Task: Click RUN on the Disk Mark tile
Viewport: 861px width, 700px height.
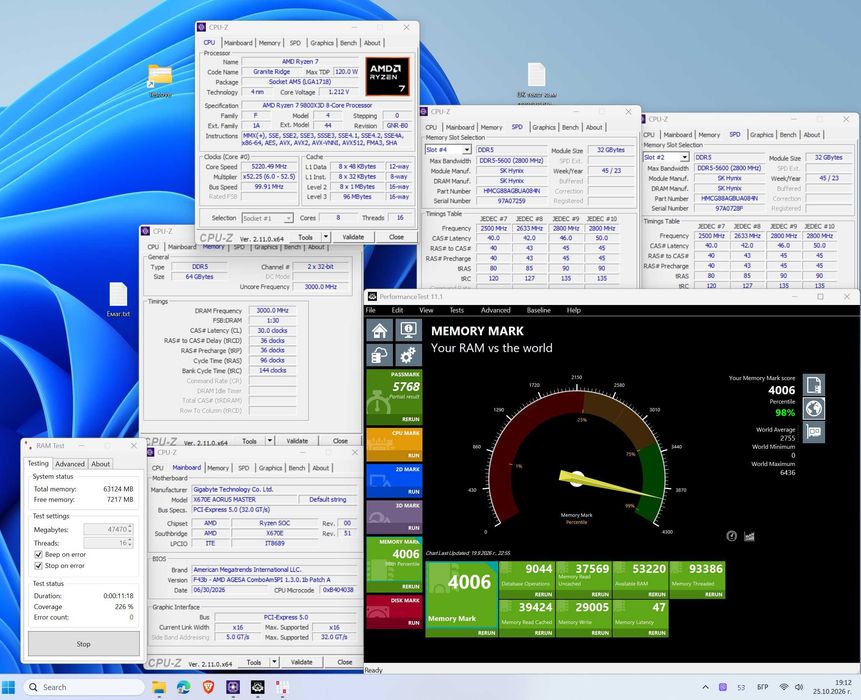Action: [413, 623]
